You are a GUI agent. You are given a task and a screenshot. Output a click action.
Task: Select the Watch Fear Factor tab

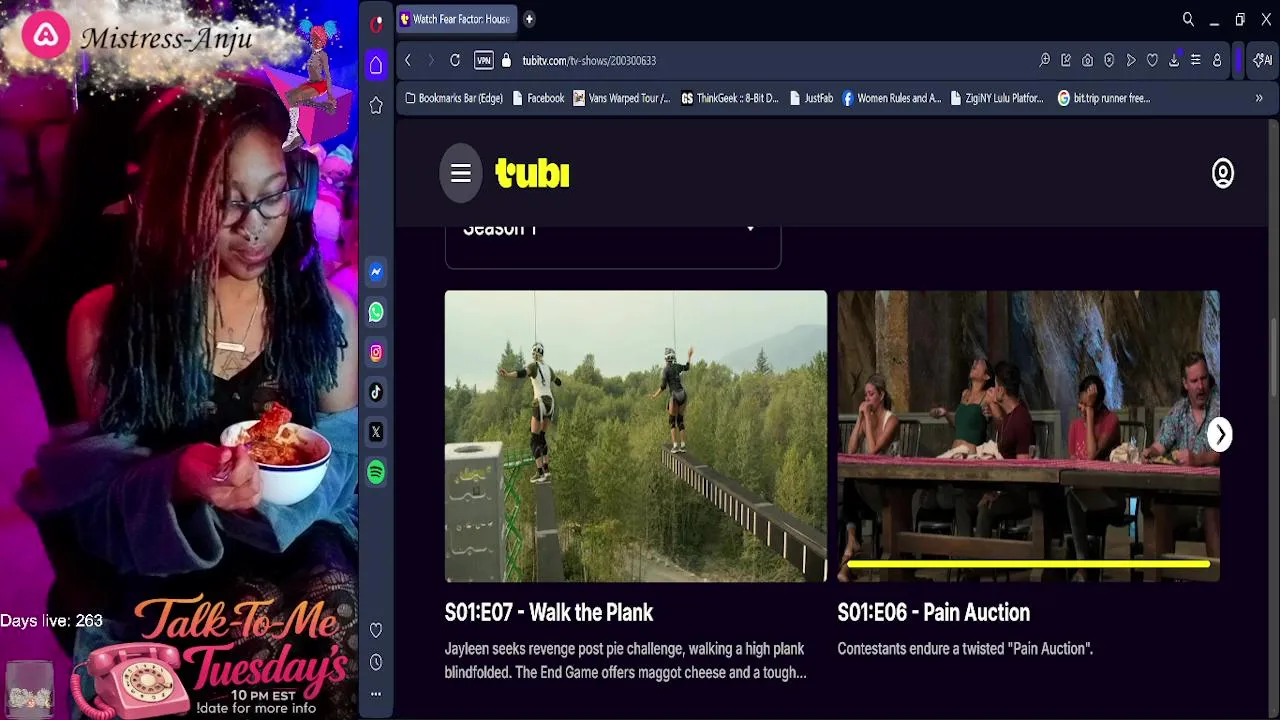[456, 19]
